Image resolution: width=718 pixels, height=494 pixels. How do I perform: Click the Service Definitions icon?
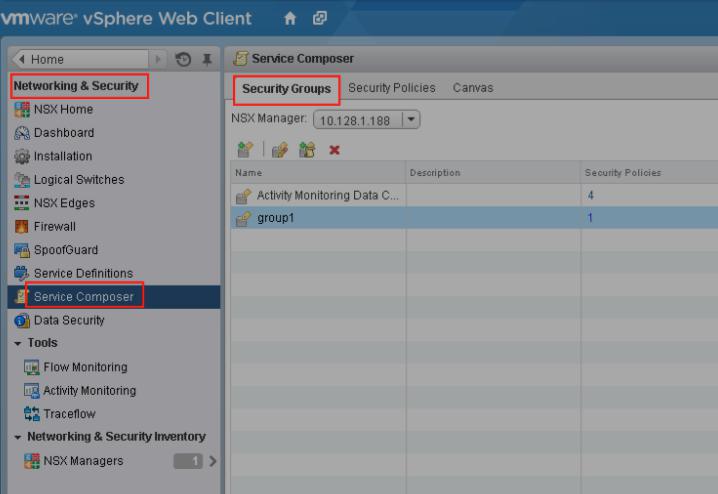click(x=22, y=273)
